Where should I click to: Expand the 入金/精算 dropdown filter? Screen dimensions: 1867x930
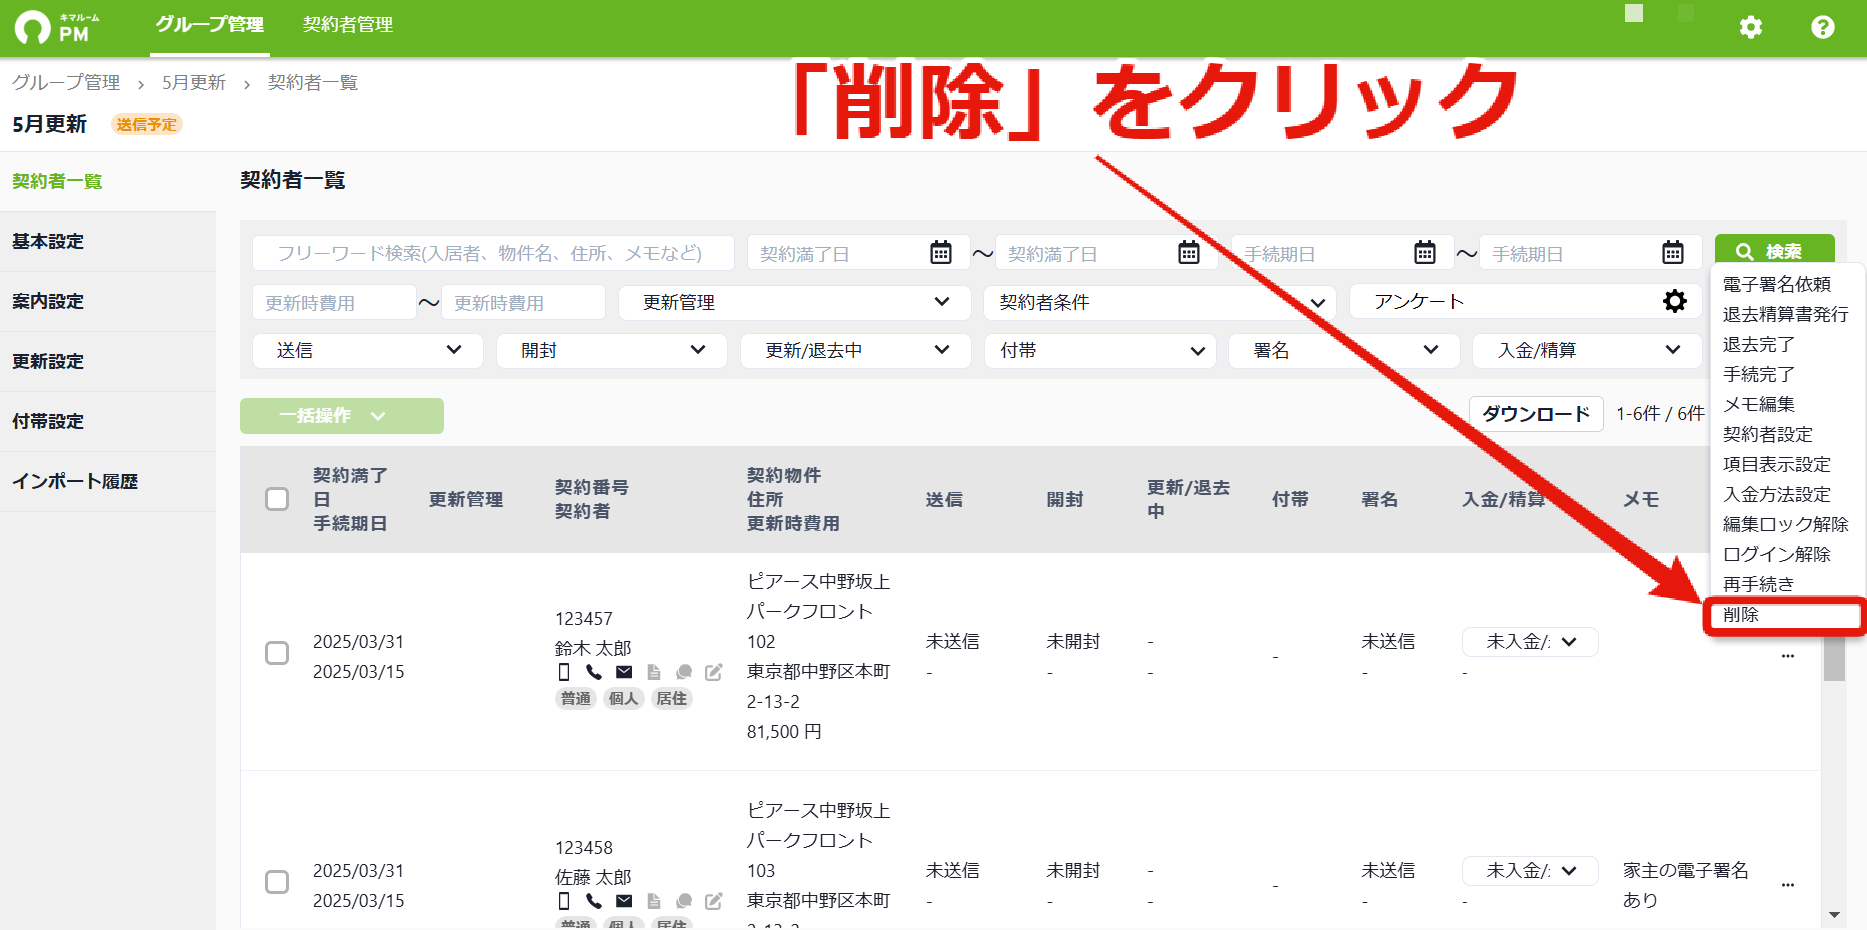[1588, 350]
